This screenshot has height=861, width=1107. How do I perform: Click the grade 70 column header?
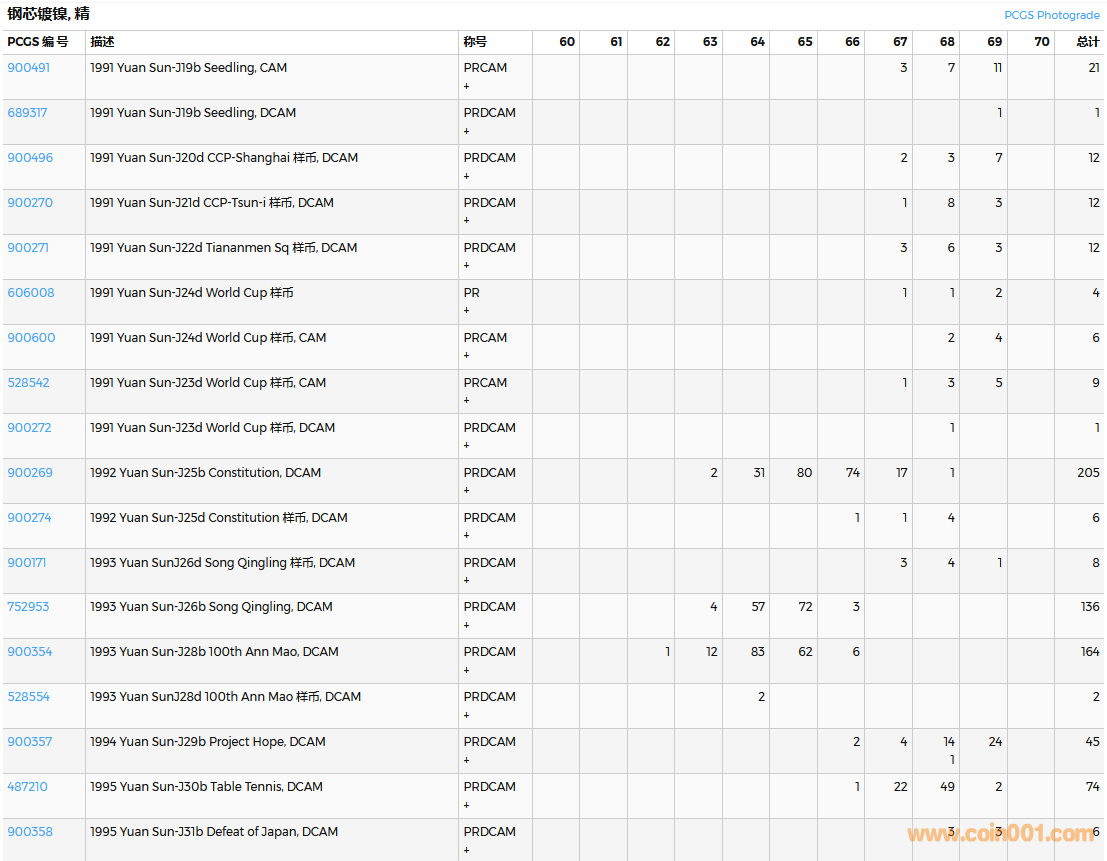click(1041, 42)
